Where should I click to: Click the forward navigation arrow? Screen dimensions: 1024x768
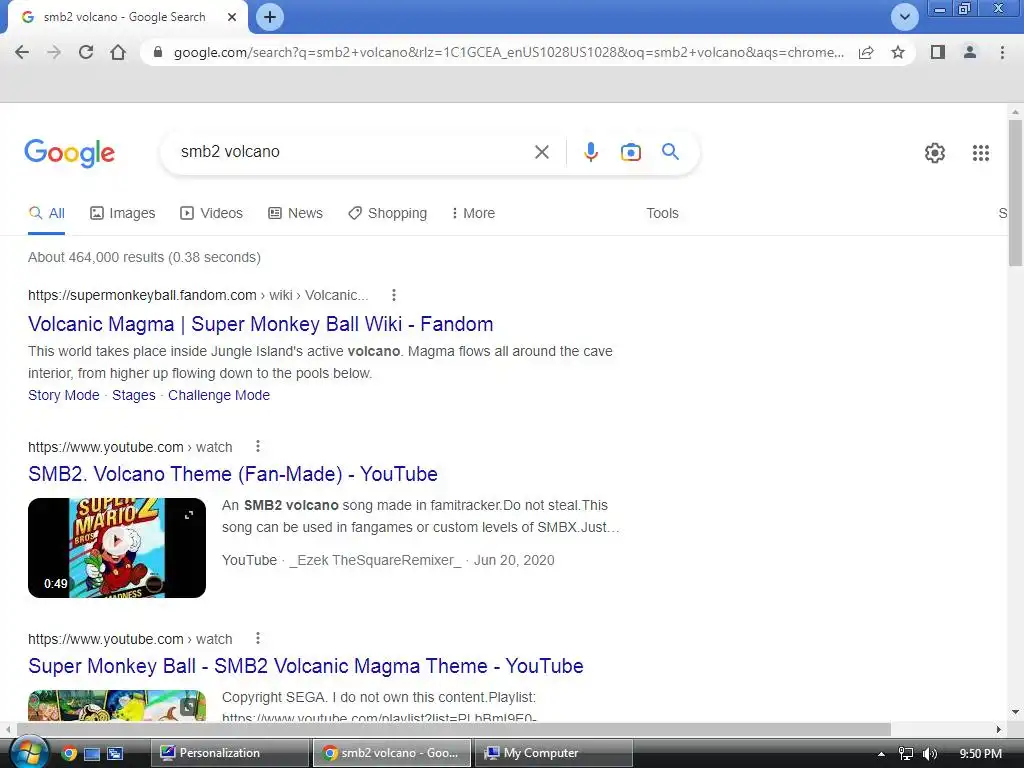[x=54, y=52]
